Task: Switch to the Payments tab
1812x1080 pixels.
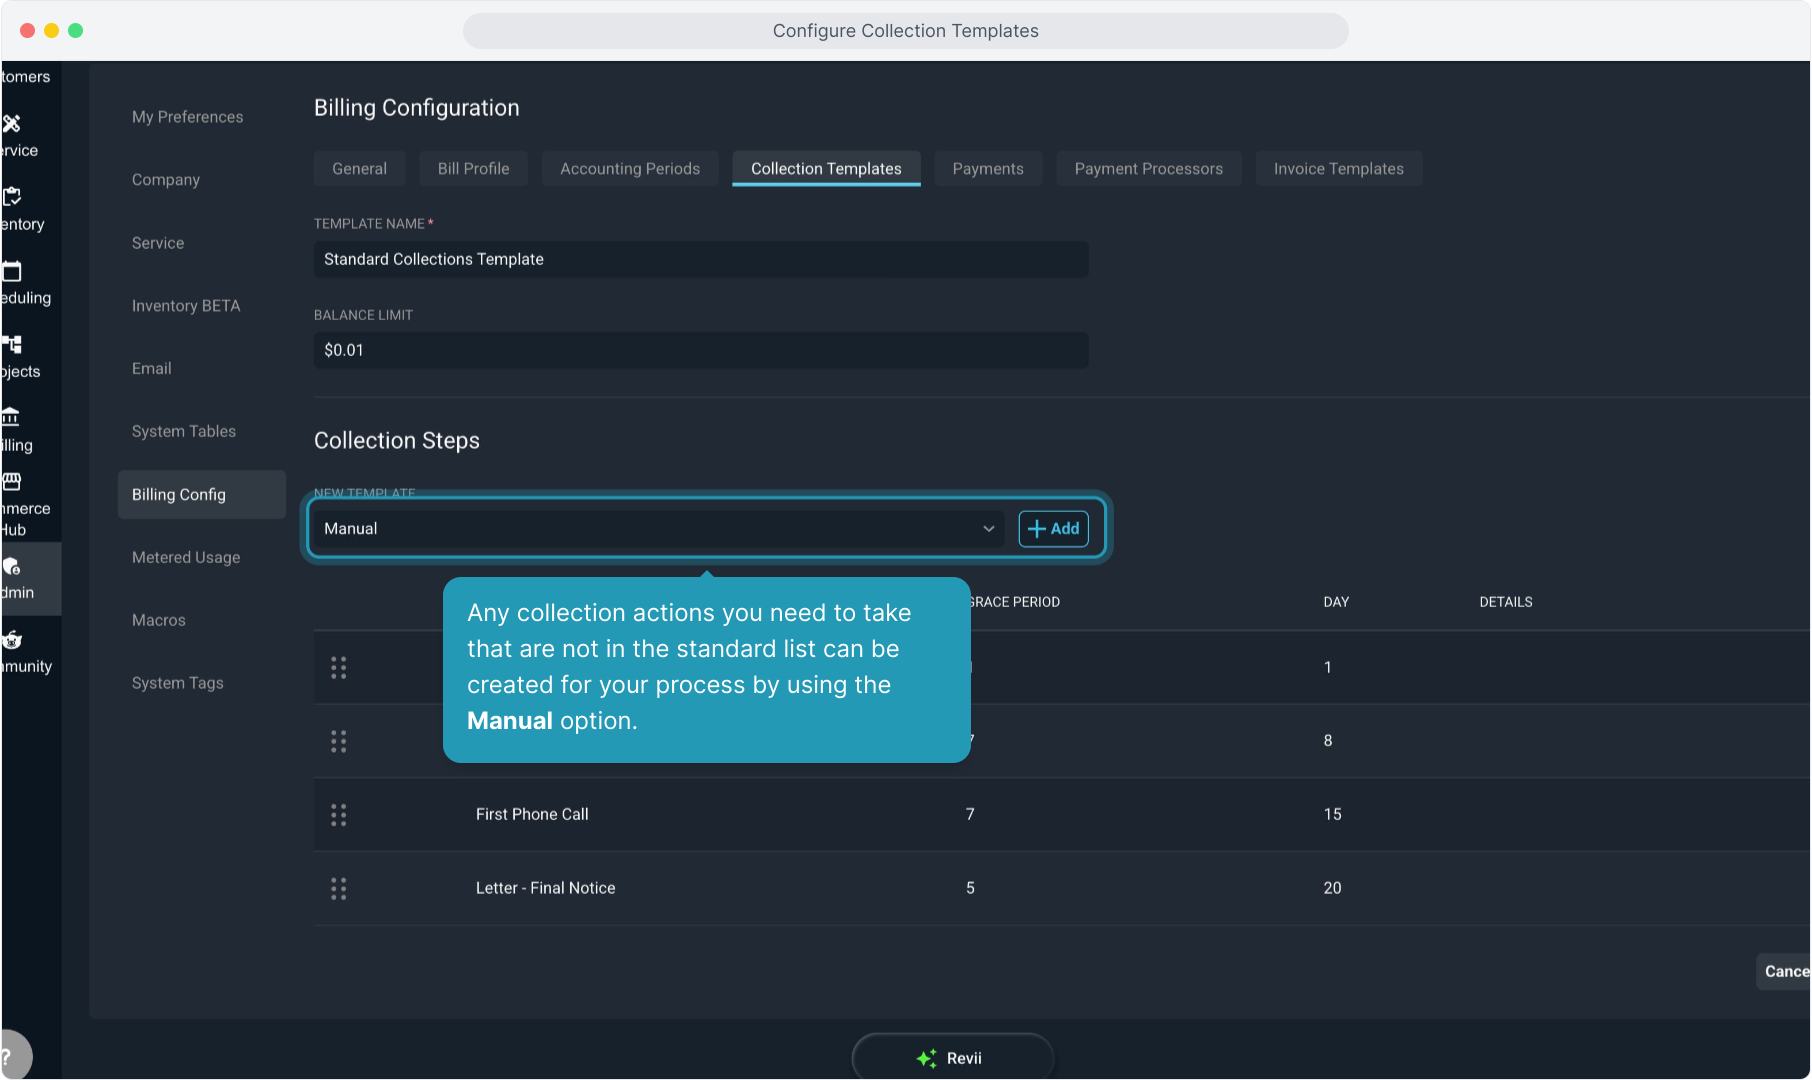Action: [x=987, y=169]
